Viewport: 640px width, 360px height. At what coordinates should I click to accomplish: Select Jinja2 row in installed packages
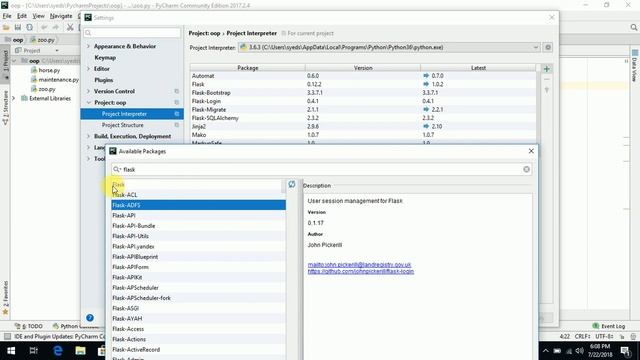click(x=363, y=127)
